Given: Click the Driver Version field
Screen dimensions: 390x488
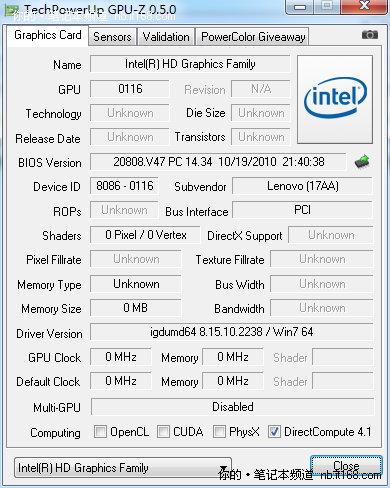Looking at the screenshot, I should pos(232,332).
